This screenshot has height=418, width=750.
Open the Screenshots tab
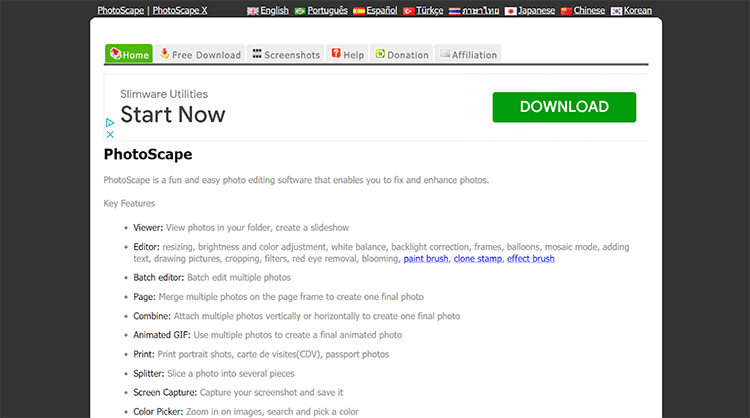click(285, 55)
